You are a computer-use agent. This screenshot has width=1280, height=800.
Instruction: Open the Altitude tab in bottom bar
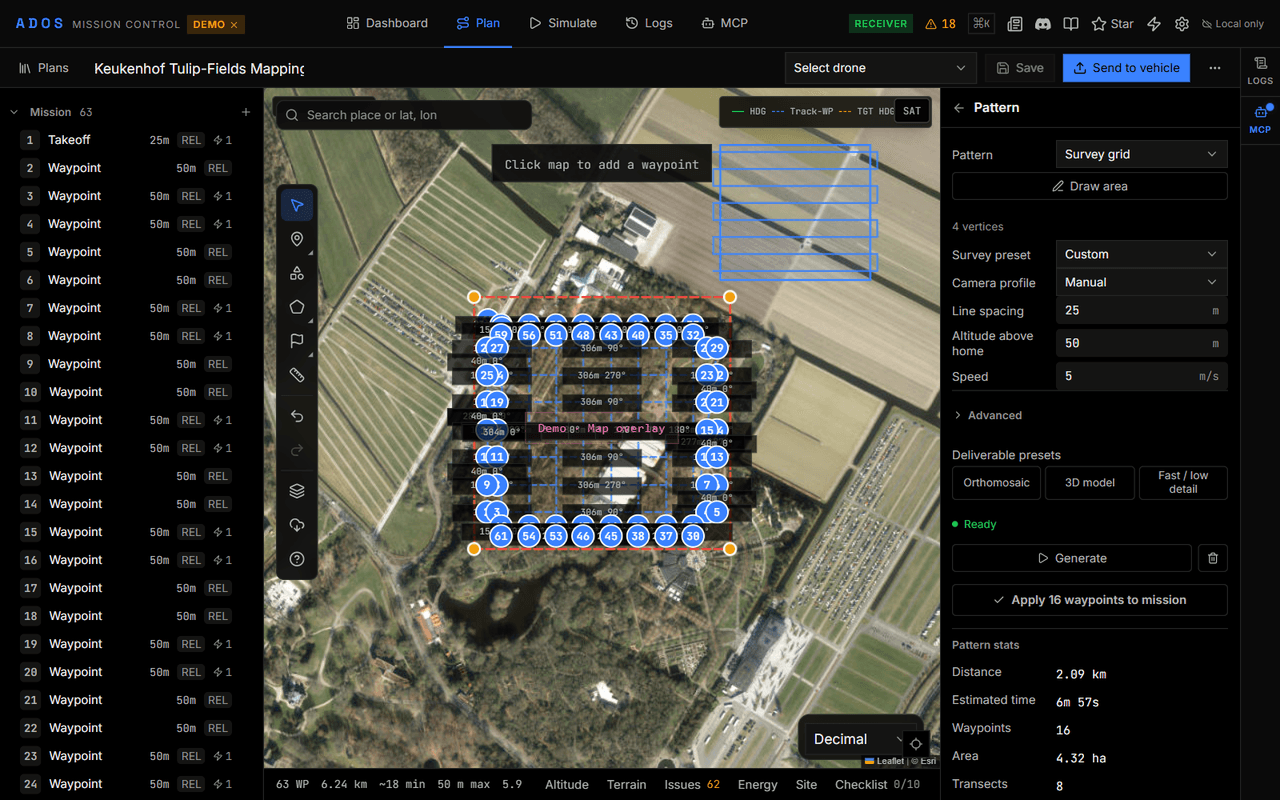(x=567, y=785)
